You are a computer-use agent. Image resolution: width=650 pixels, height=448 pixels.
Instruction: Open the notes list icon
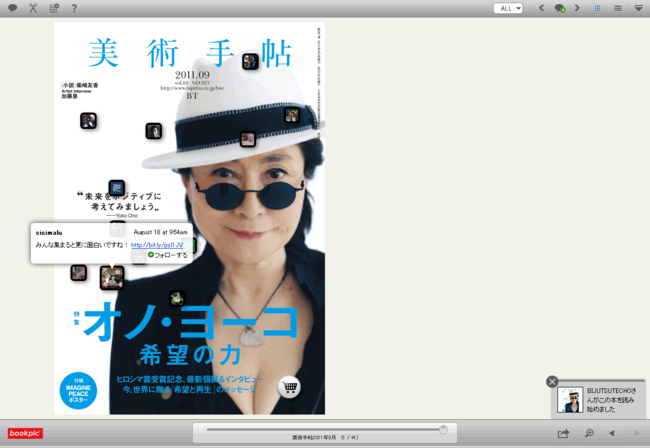click(x=54, y=8)
